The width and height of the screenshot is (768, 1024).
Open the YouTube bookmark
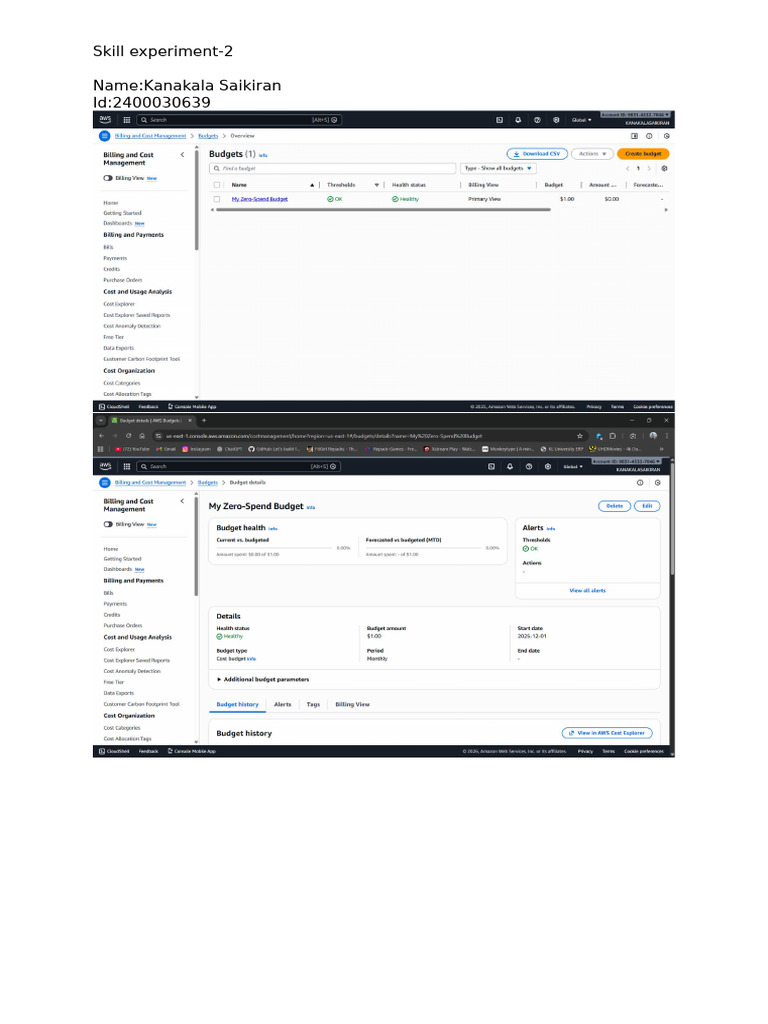pos(133,449)
